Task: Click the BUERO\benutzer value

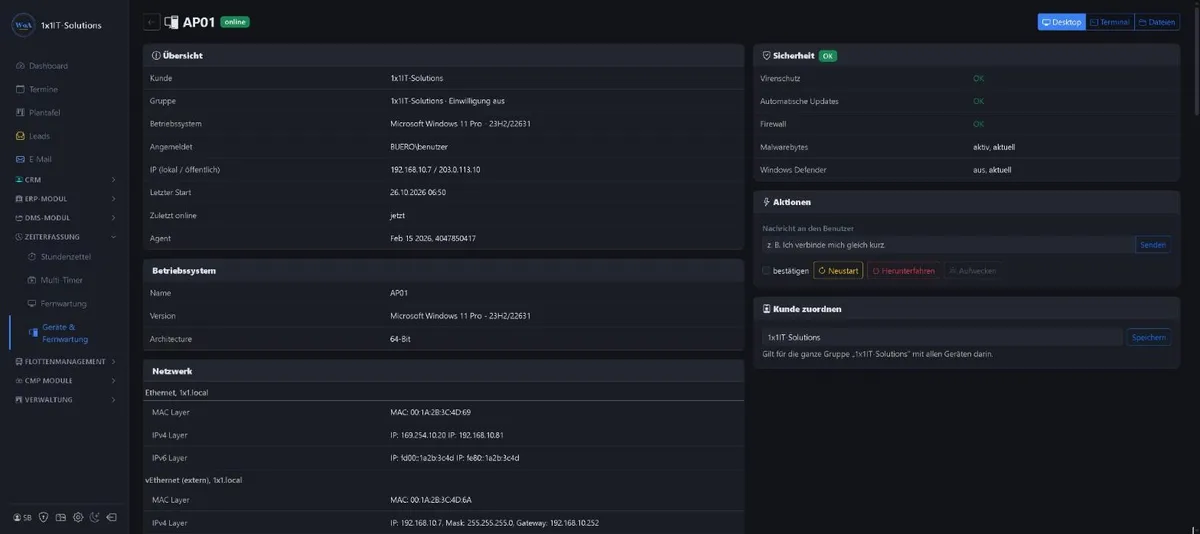Action: click(420, 147)
